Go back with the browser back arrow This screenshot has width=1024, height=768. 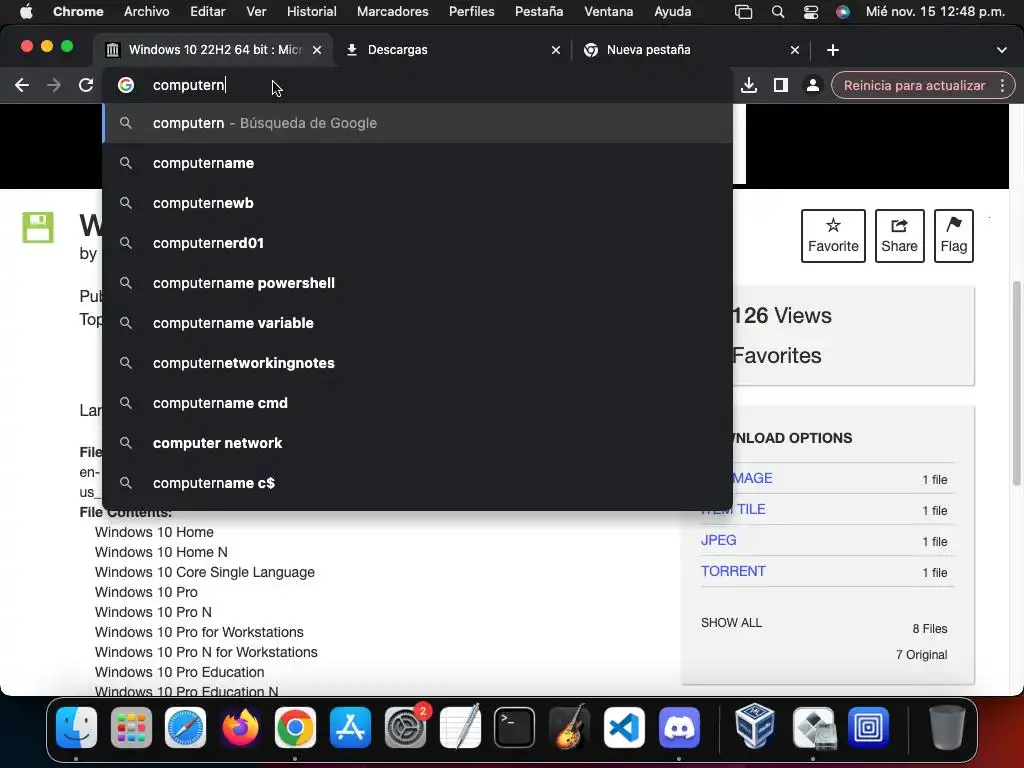pyautogui.click(x=22, y=85)
